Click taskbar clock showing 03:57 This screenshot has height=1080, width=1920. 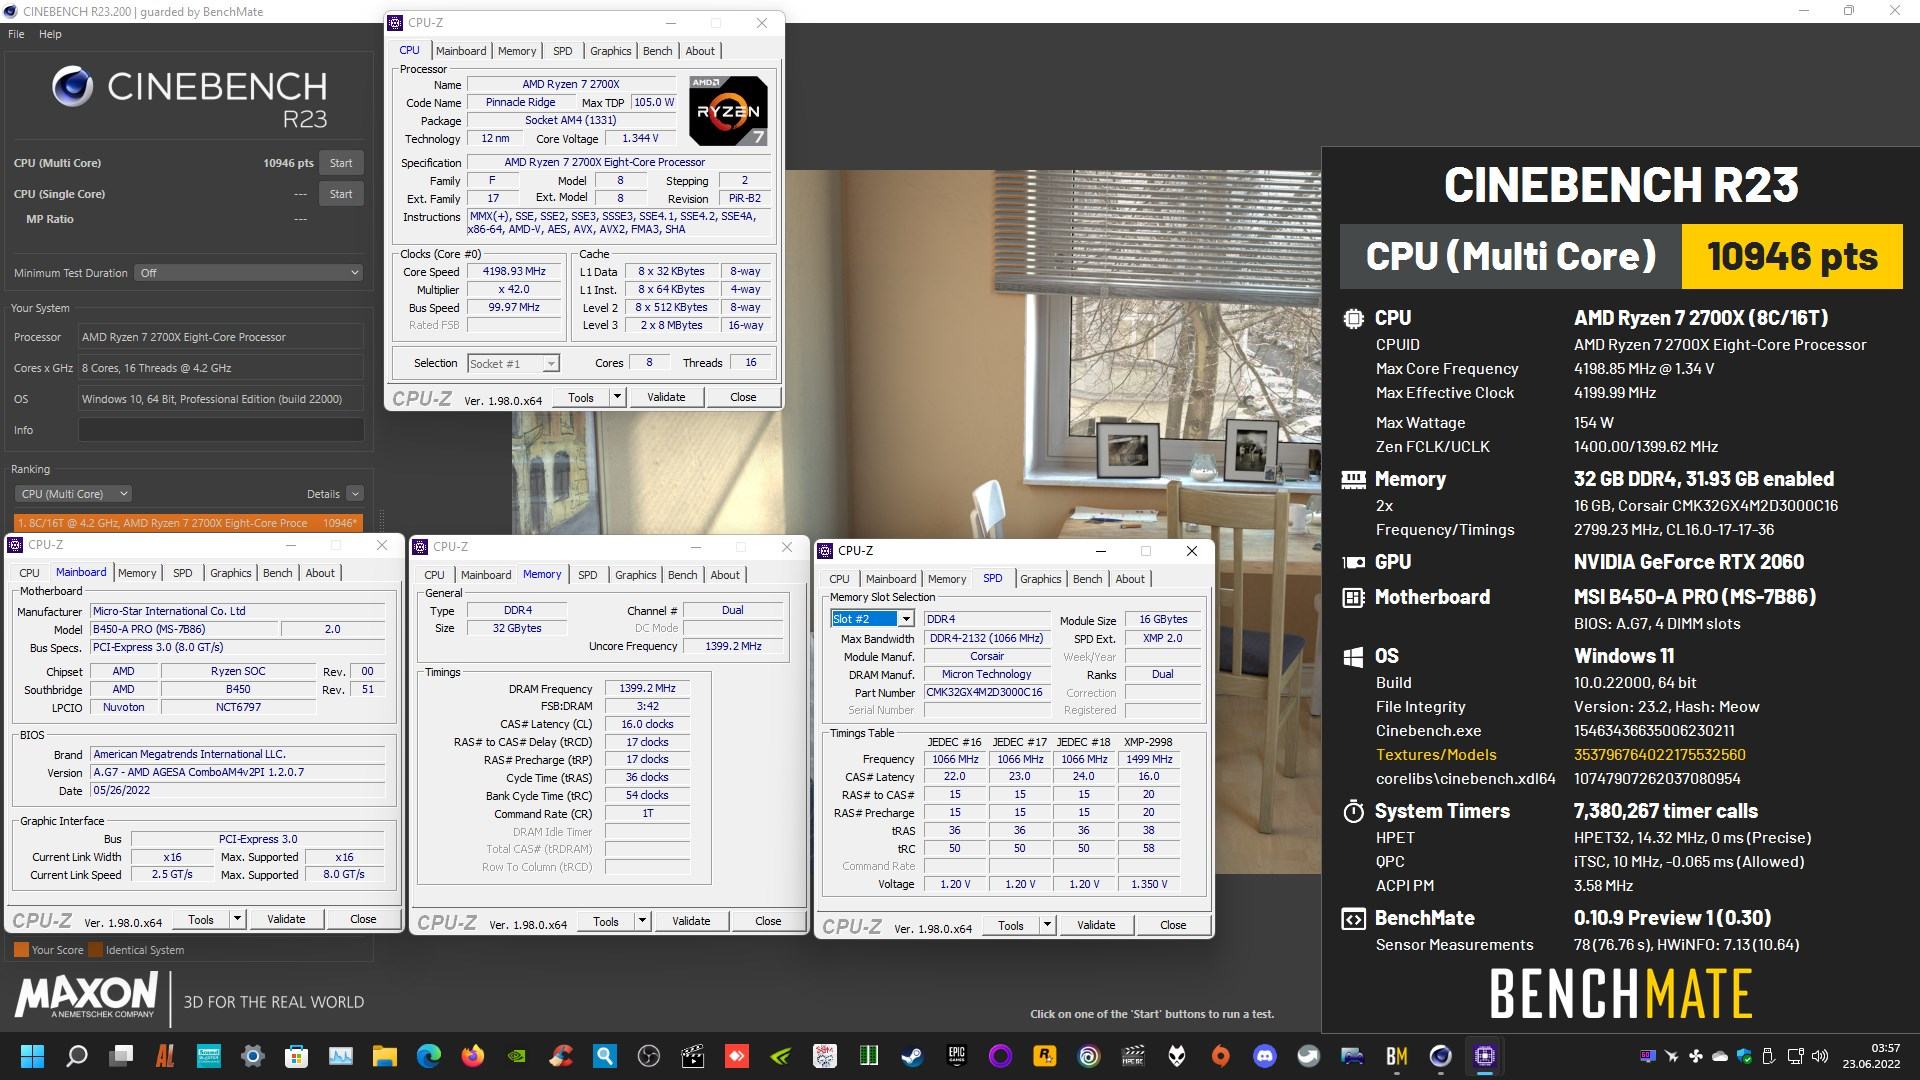tap(1871, 1056)
